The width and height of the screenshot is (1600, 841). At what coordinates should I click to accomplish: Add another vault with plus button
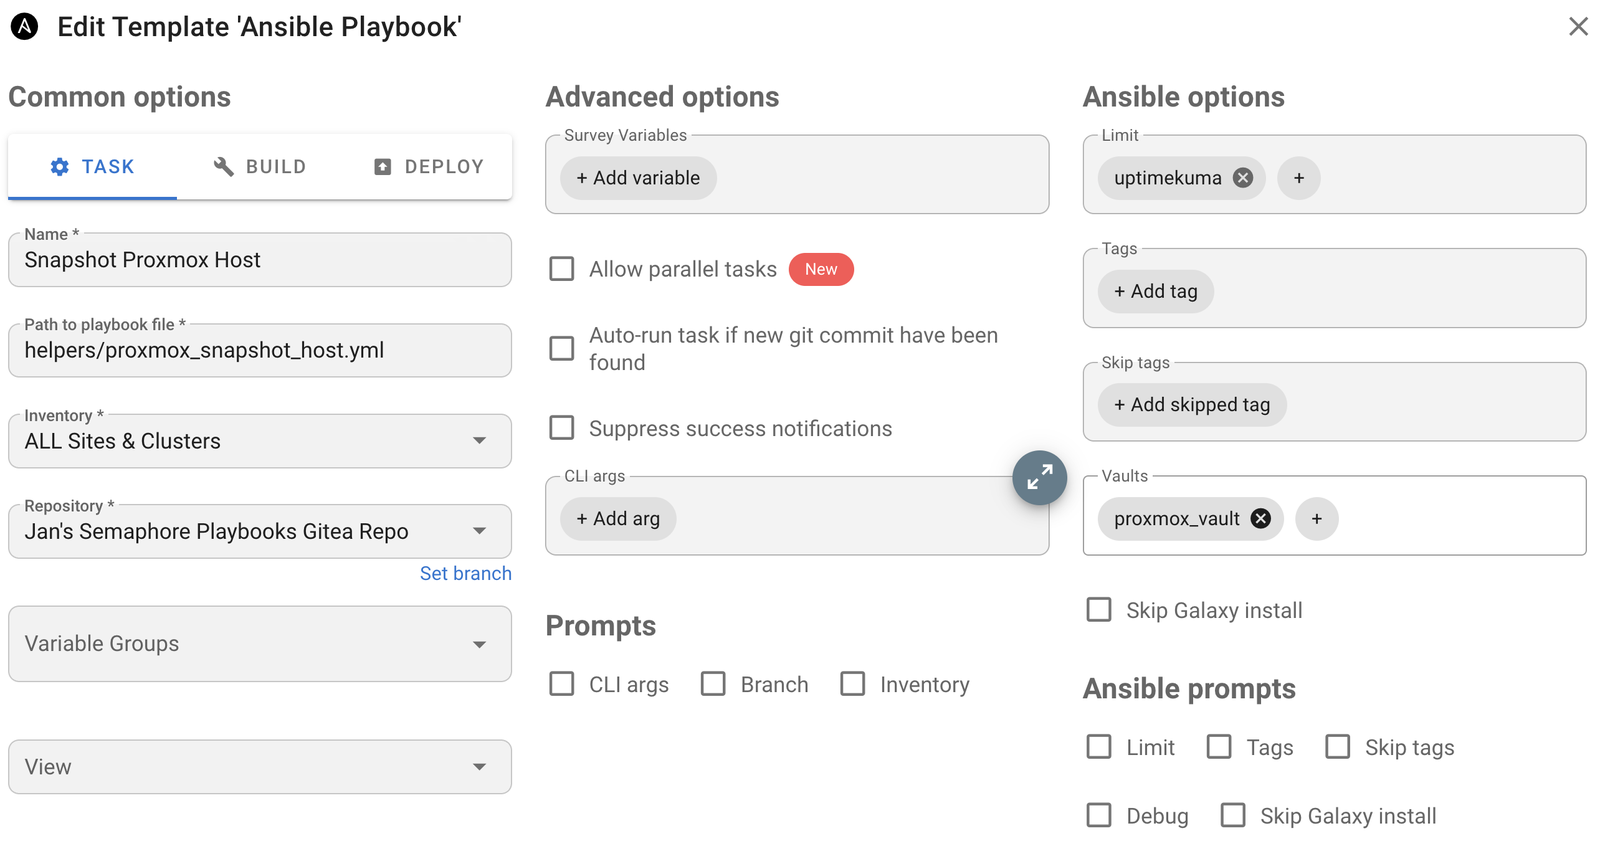point(1317,519)
